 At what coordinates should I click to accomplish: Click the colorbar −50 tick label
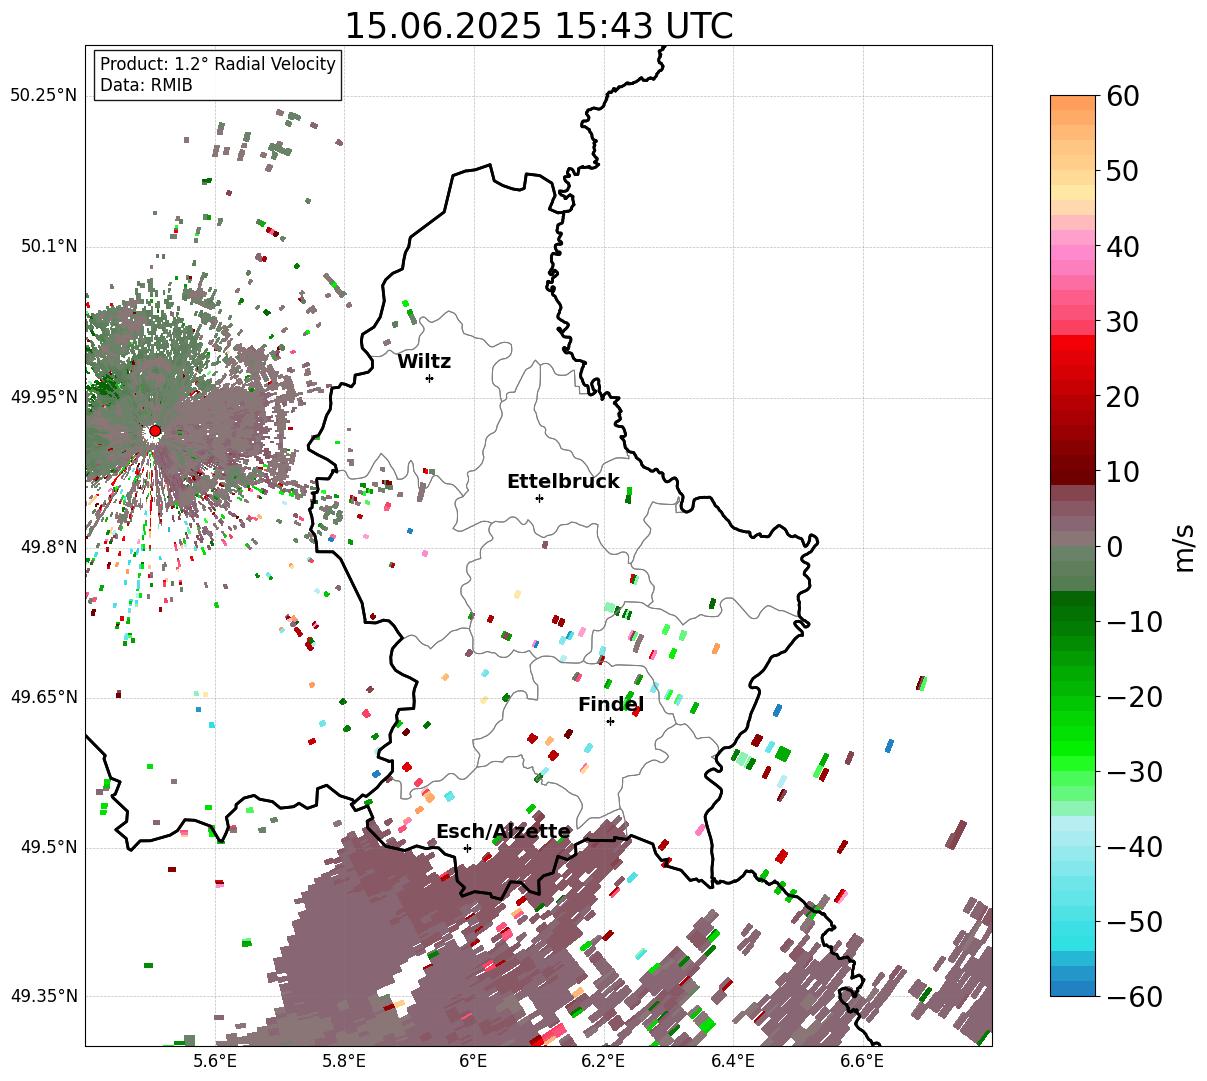1135,922
